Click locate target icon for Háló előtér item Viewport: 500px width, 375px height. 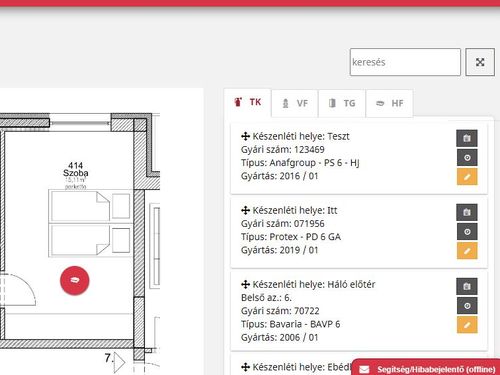(467, 306)
